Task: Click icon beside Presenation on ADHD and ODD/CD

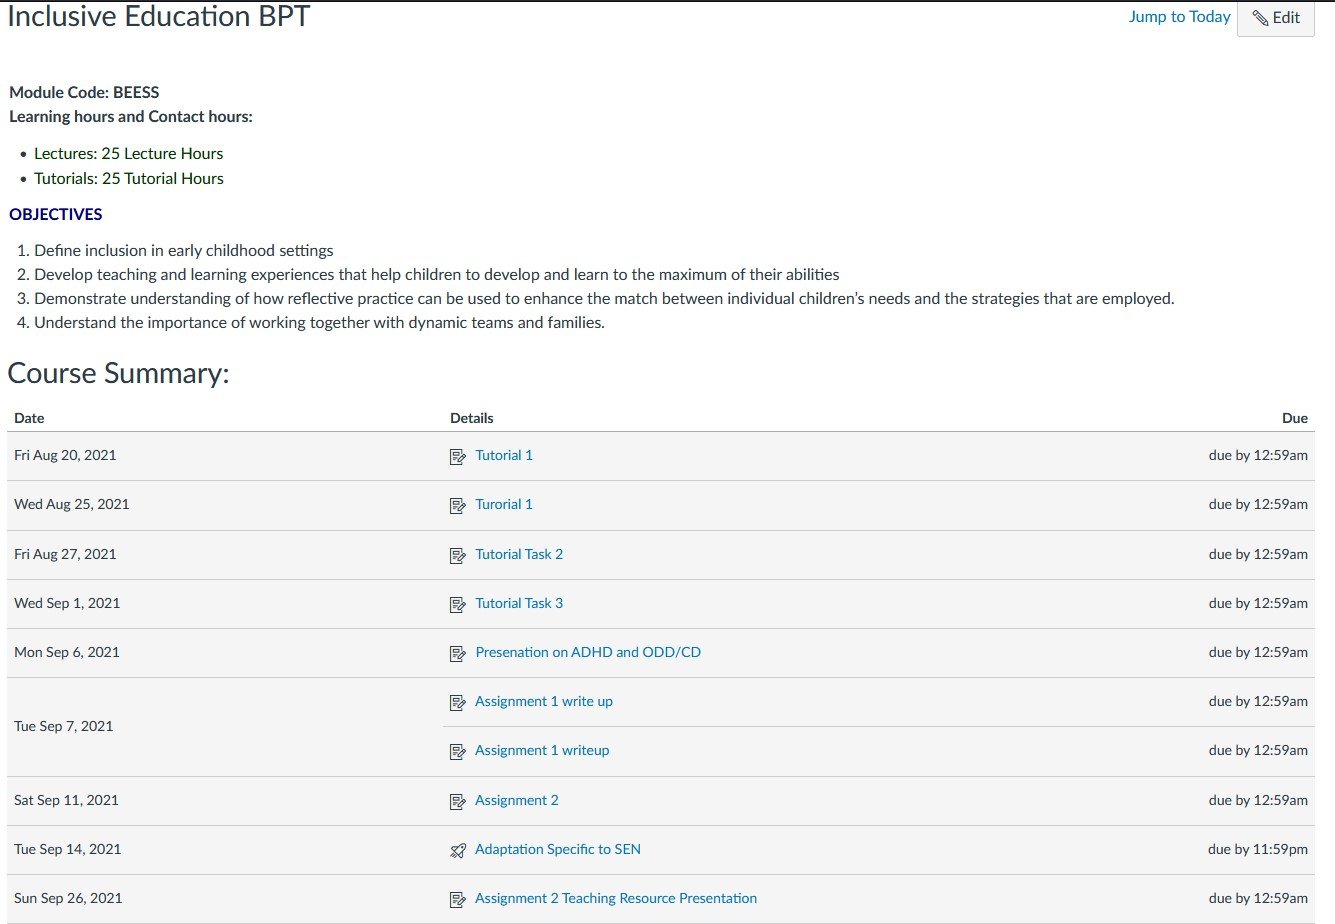Action: click(458, 653)
